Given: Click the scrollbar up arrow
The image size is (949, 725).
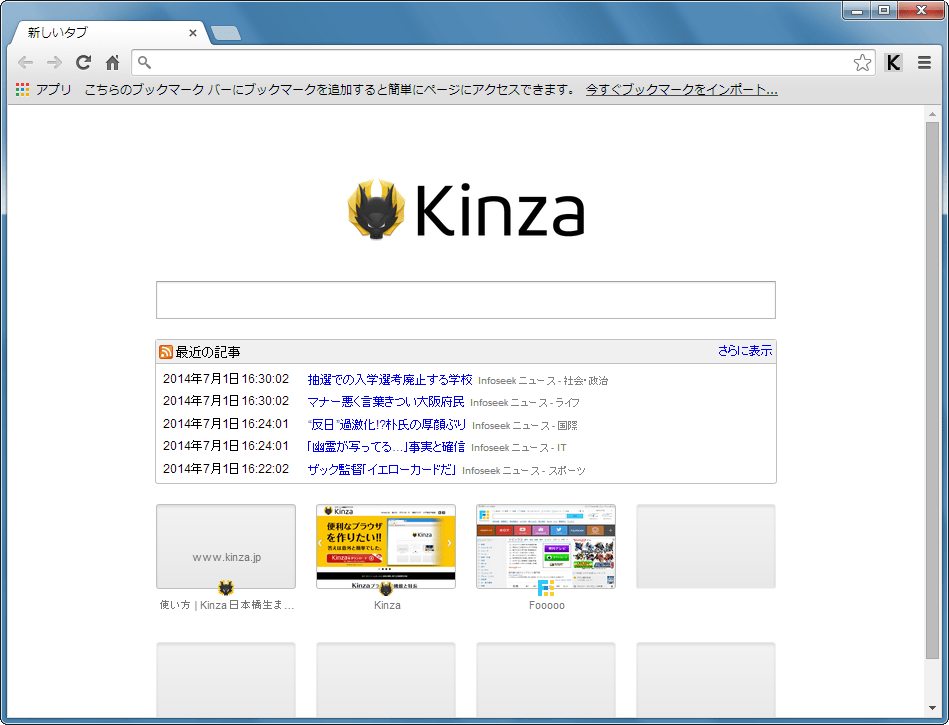Looking at the screenshot, I should (932, 114).
